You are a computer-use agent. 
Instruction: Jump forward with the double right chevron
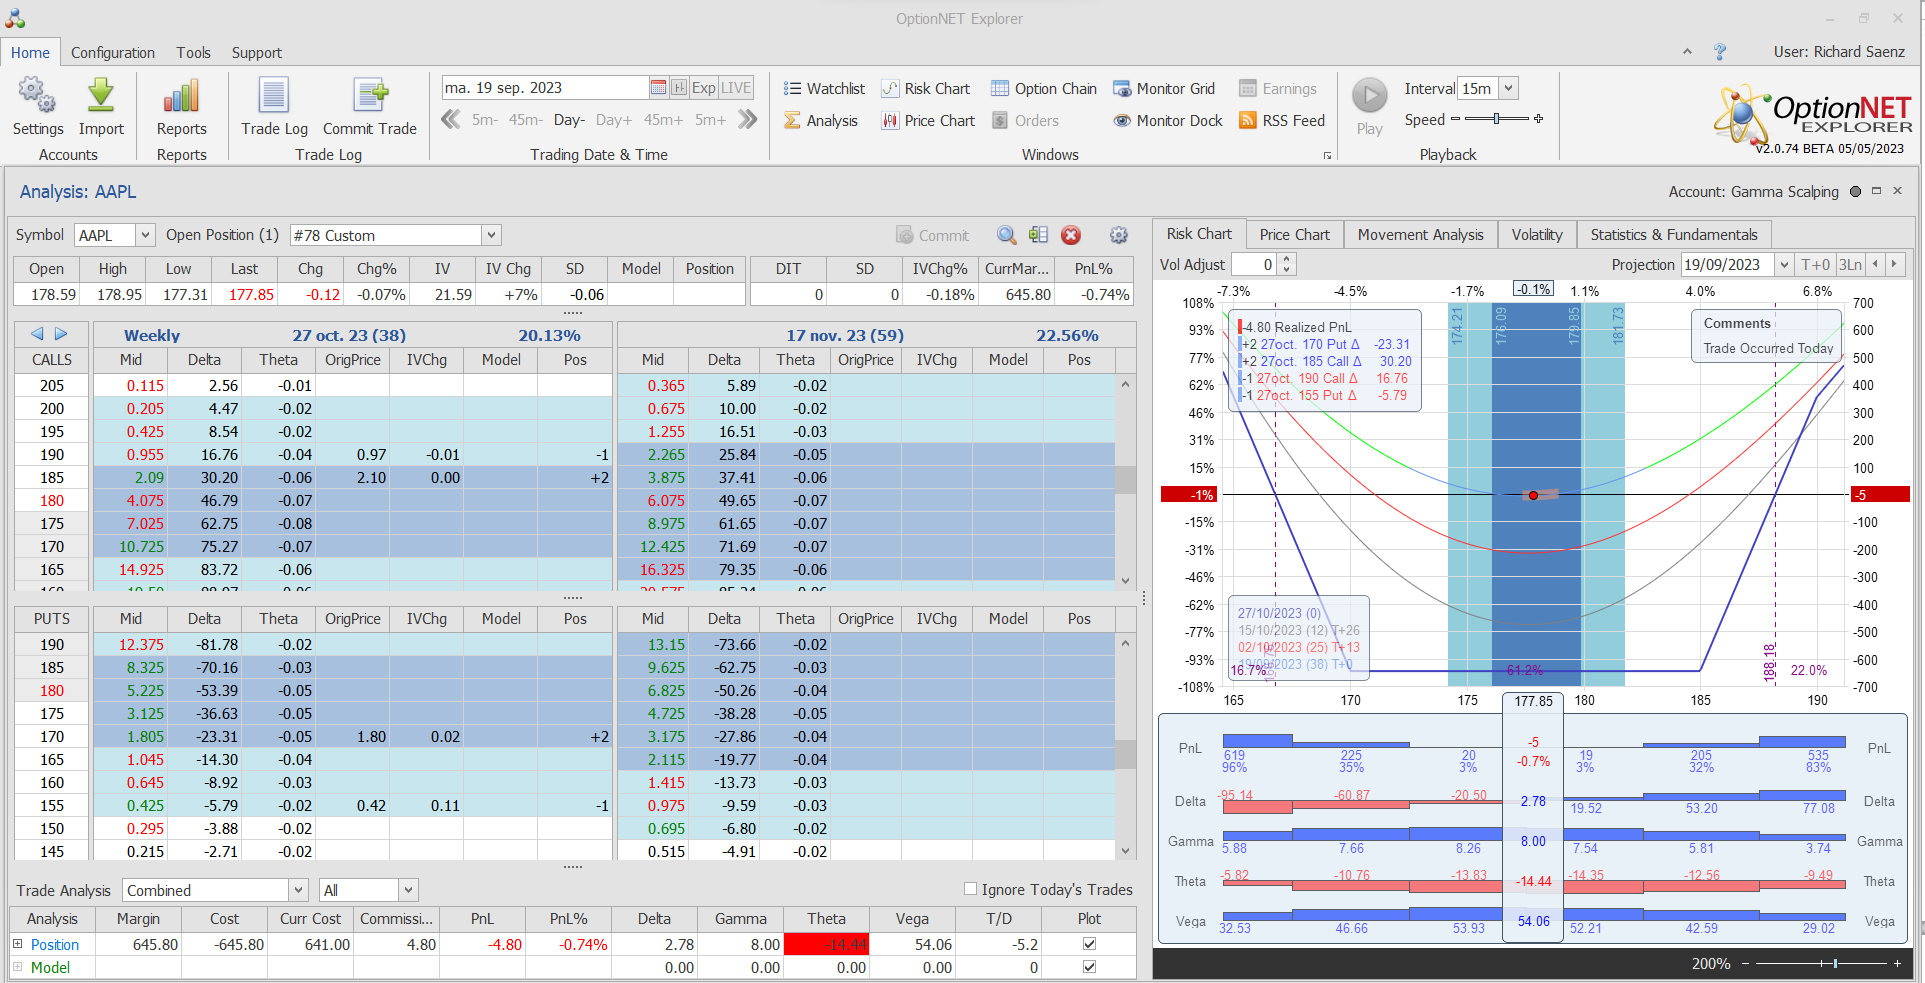tap(747, 120)
